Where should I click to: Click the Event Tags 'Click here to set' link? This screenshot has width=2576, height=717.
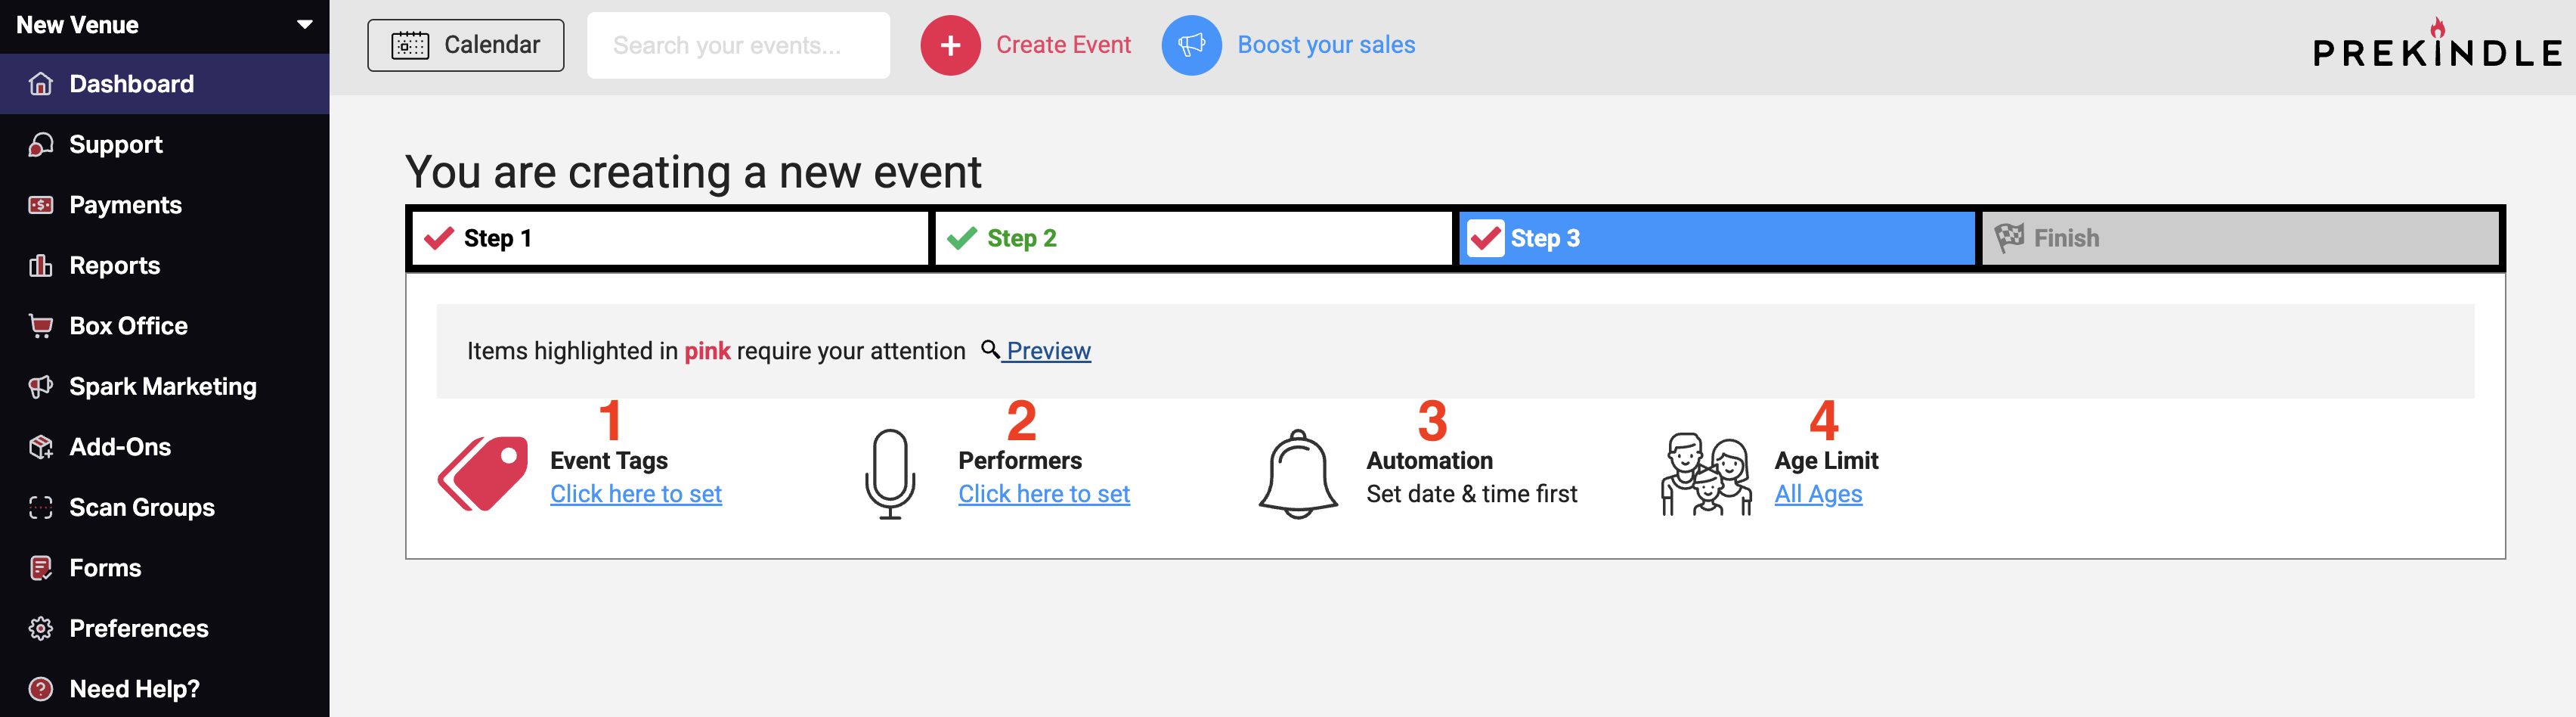coord(636,494)
